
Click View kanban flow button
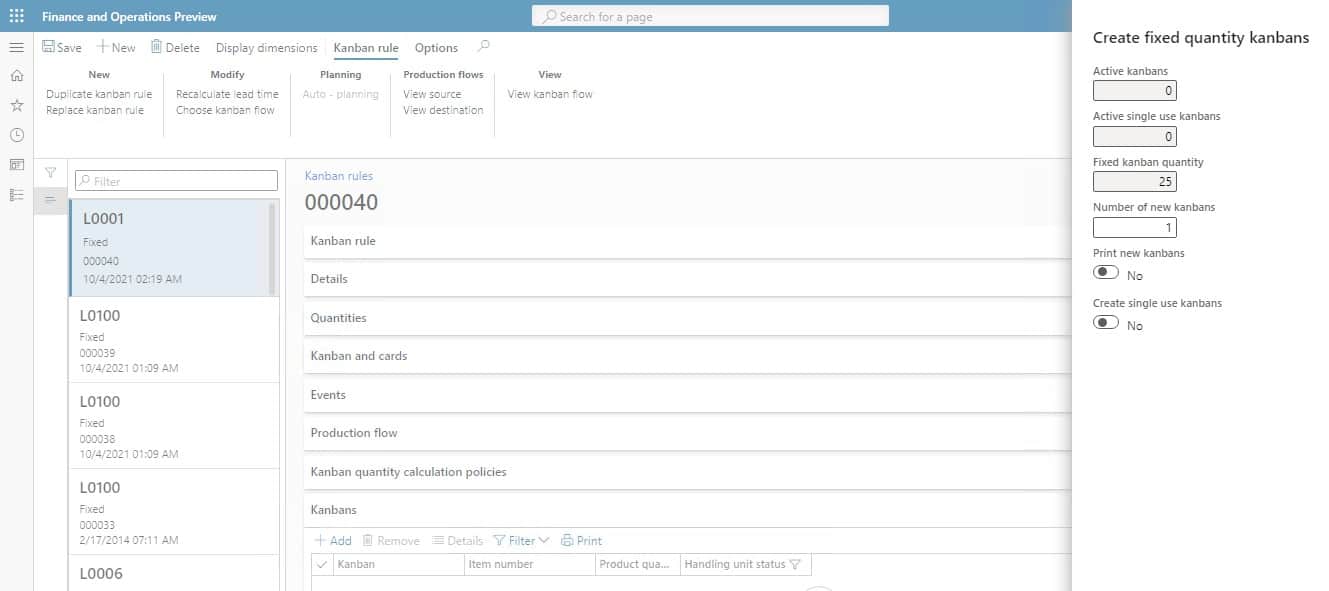550,94
